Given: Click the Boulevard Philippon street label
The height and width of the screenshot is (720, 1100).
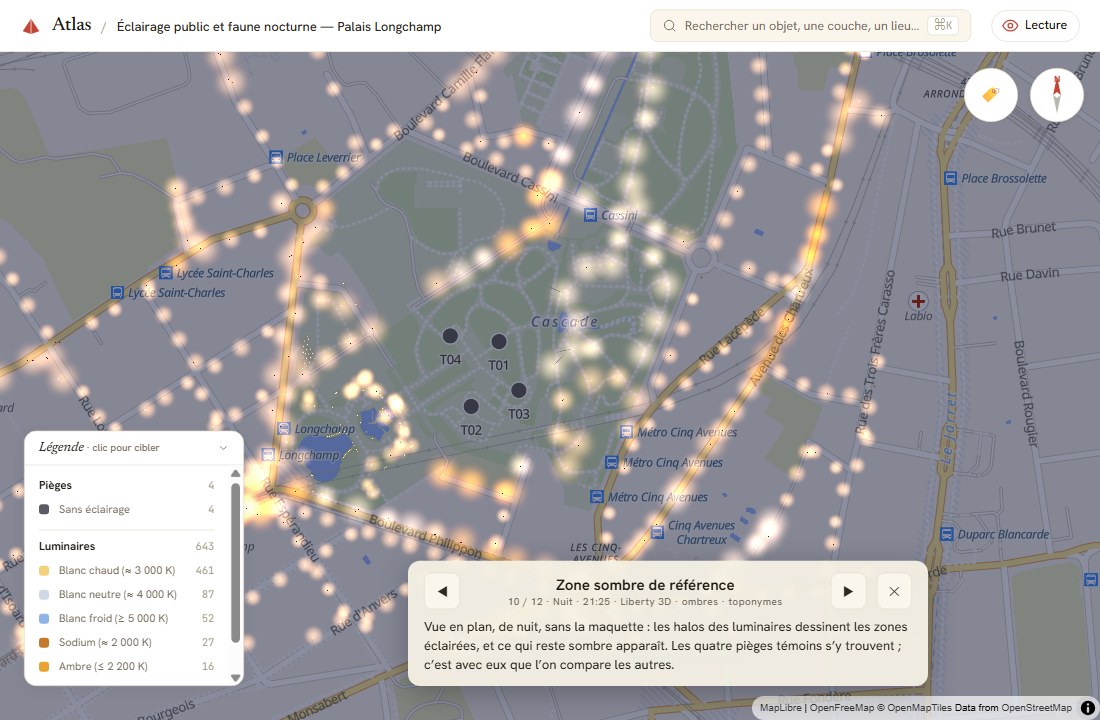Looking at the screenshot, I should 425,536.
